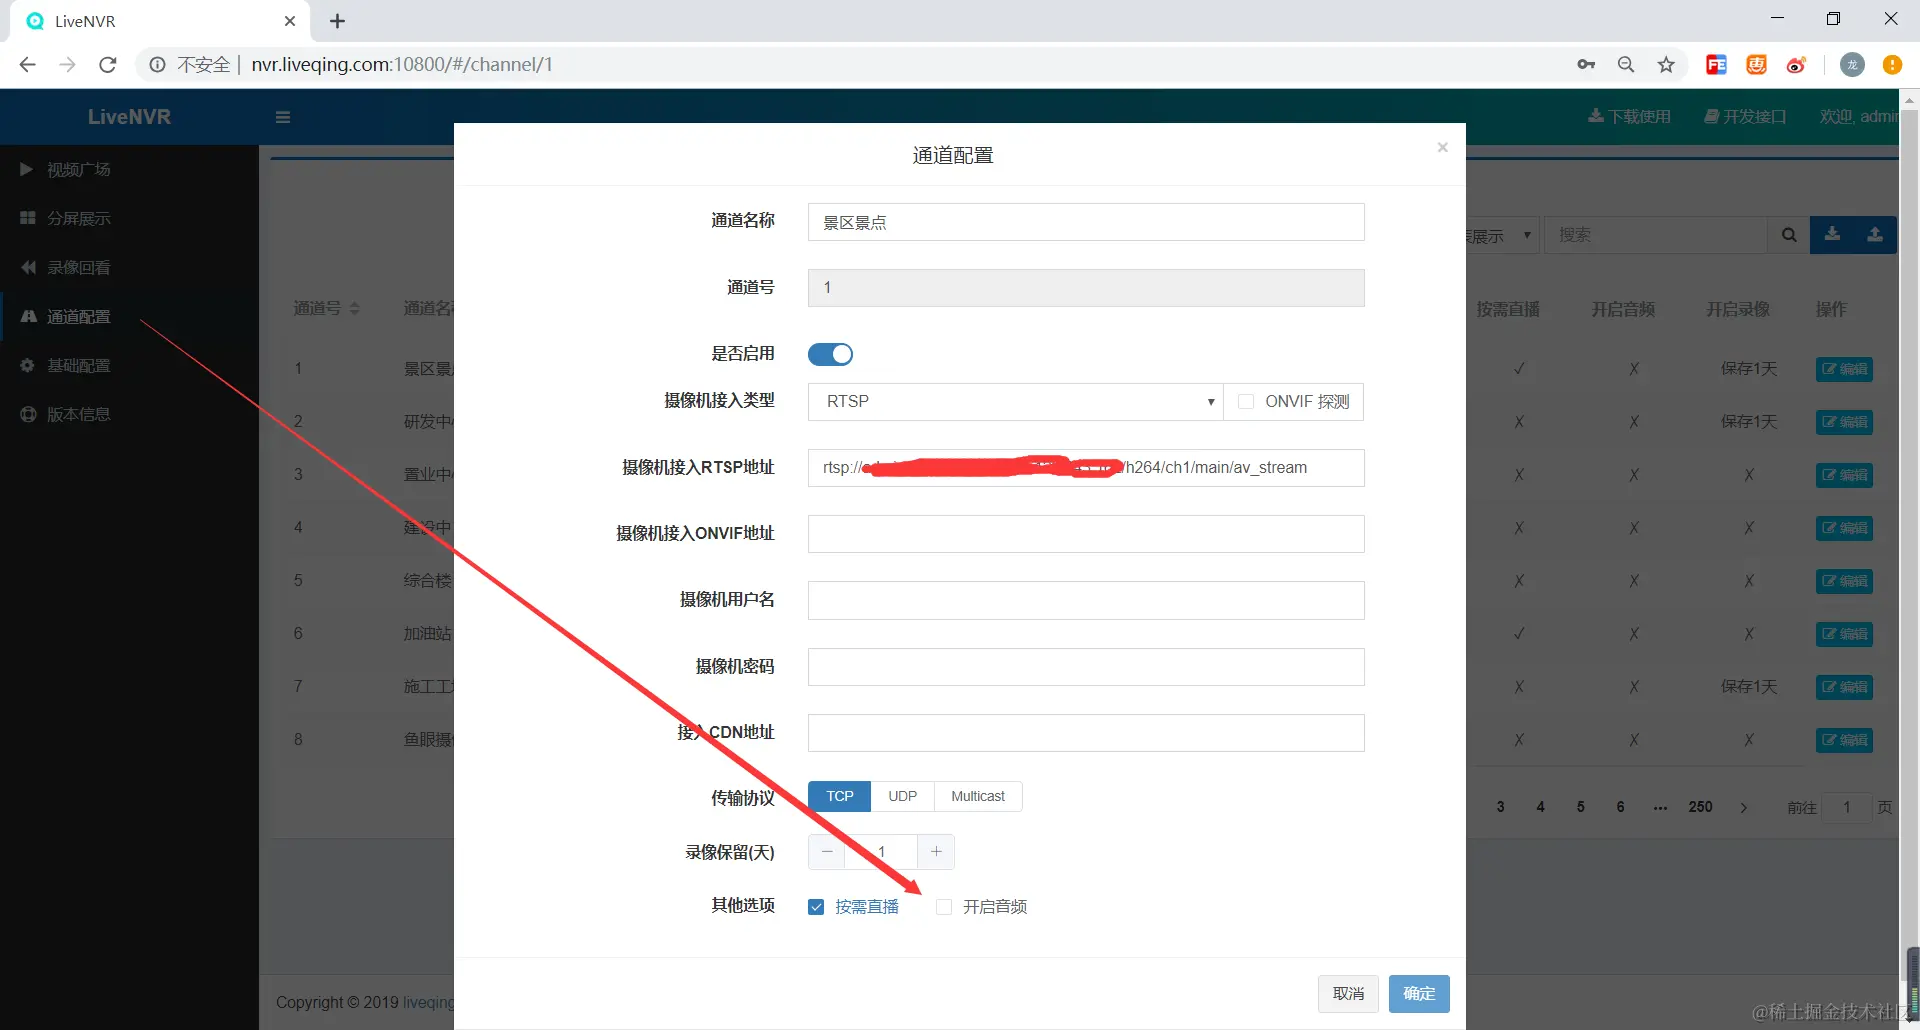Confirm settings with the 确定 button
Viewport: 1920px width, 1030px height.
[x=1419, y=993]
